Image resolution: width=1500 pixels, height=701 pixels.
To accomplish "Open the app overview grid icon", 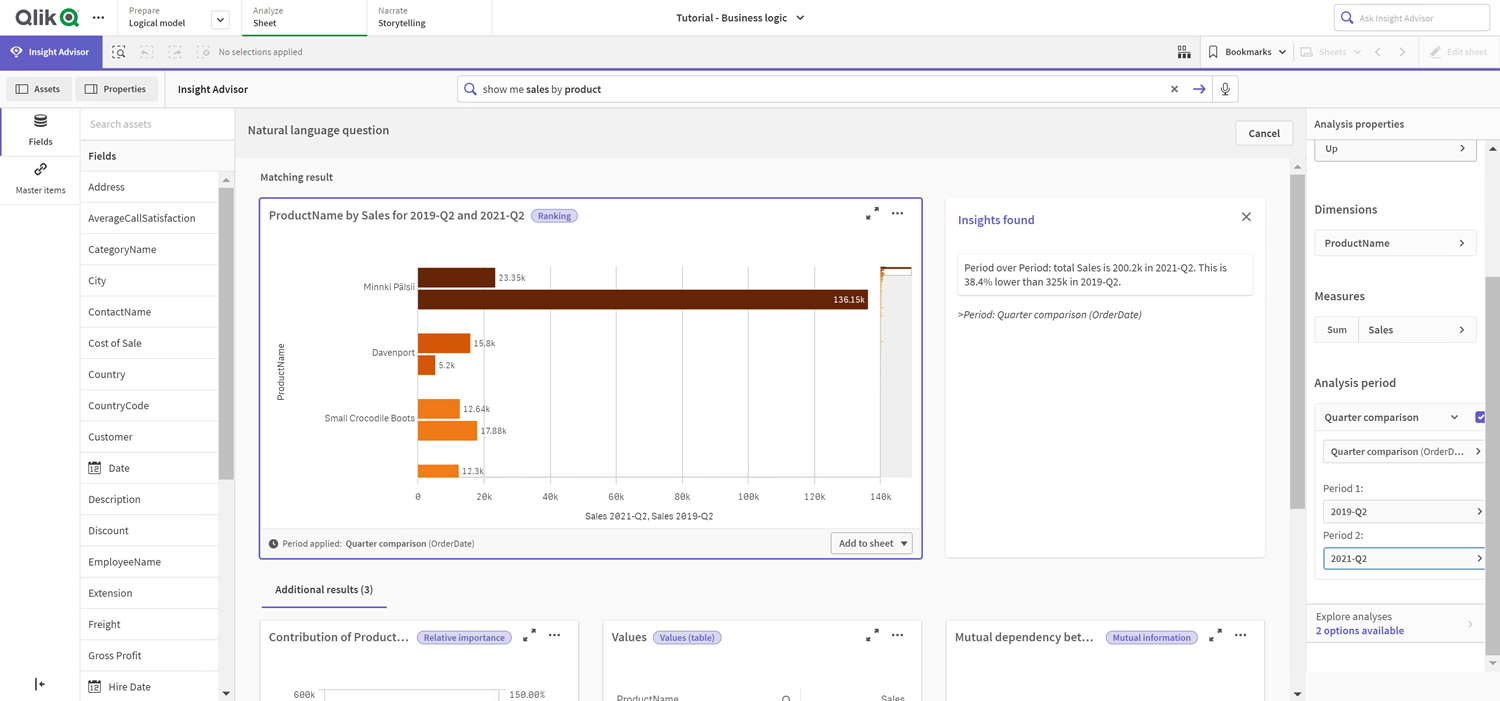I will coord(1183,51).
